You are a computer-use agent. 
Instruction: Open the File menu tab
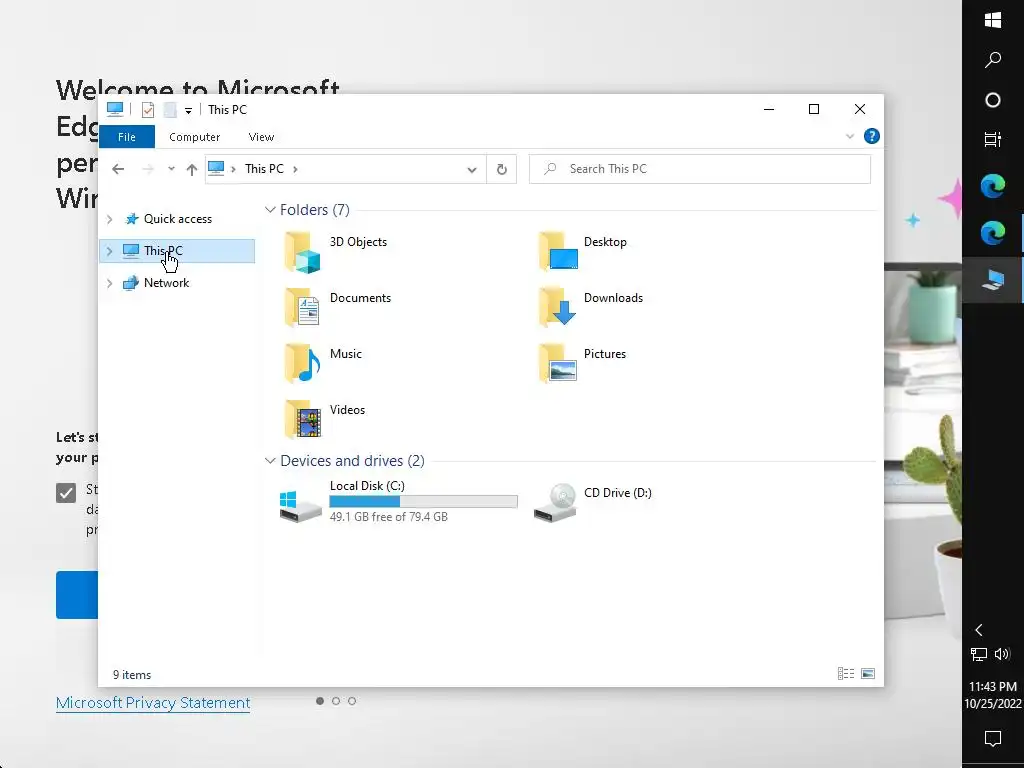tap(127, 137)
